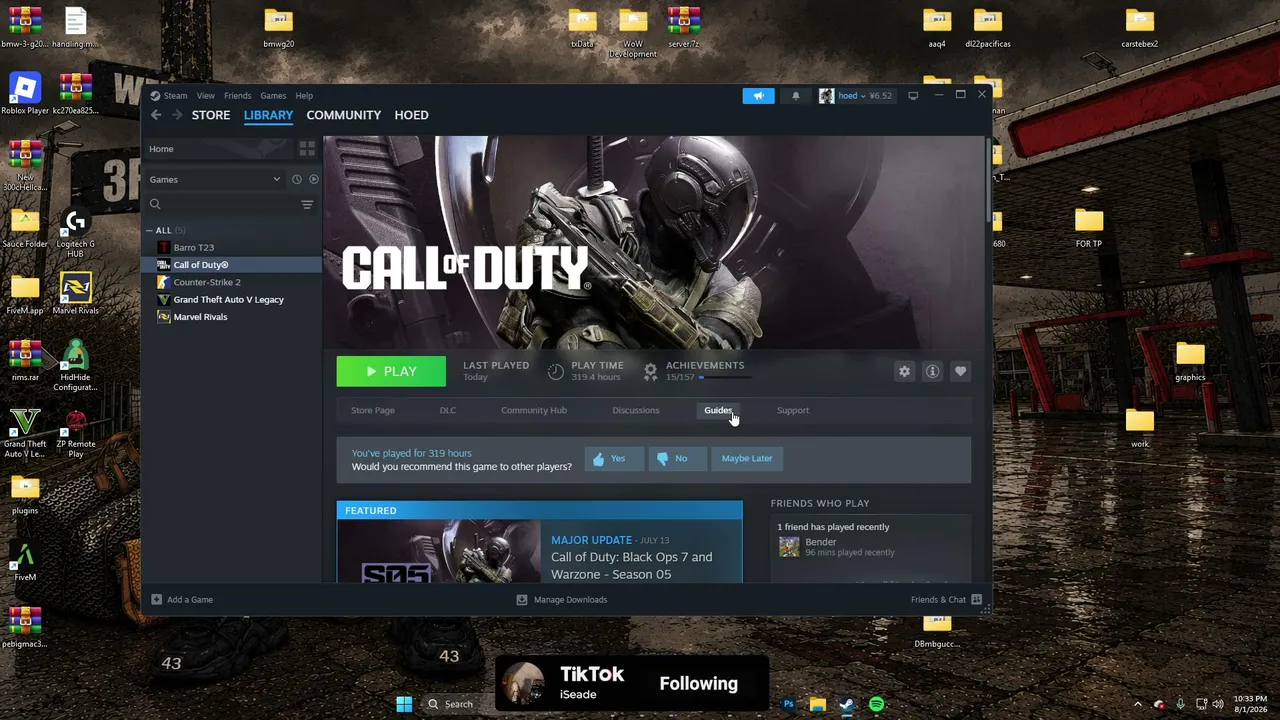
Task: Click the hoed profile avatar in Steam
Action: (x=826, y=96)
